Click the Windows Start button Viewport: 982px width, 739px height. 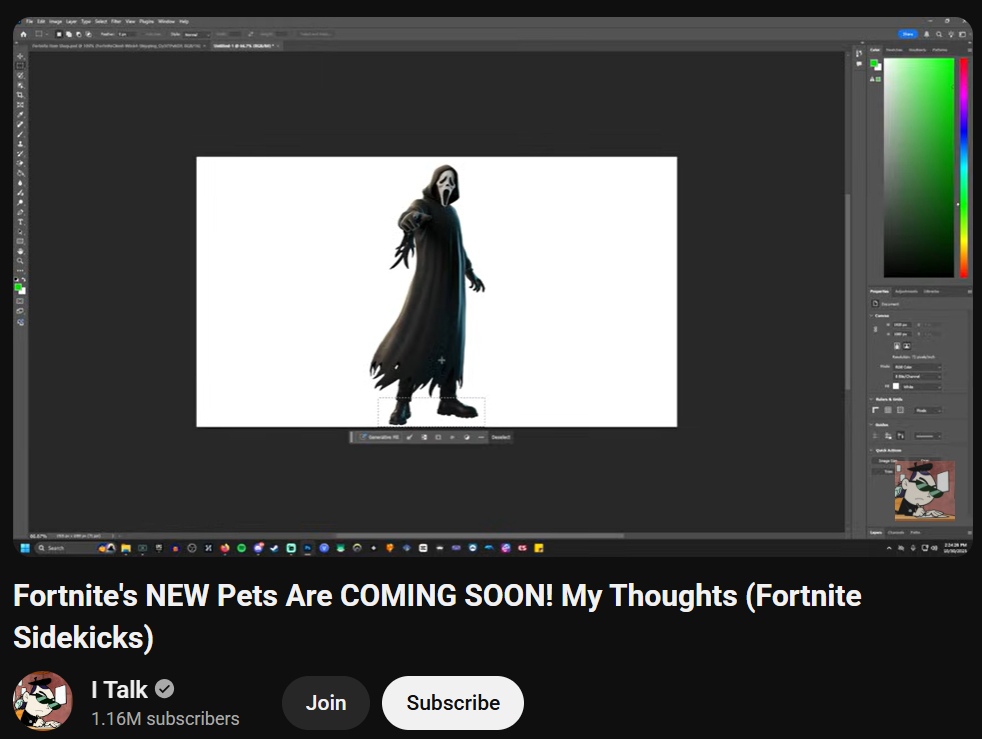(25, 548)
